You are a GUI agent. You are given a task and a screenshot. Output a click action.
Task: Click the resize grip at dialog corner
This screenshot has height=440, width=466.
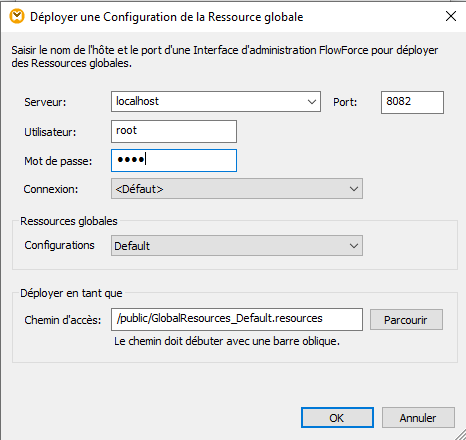point(460,434)
